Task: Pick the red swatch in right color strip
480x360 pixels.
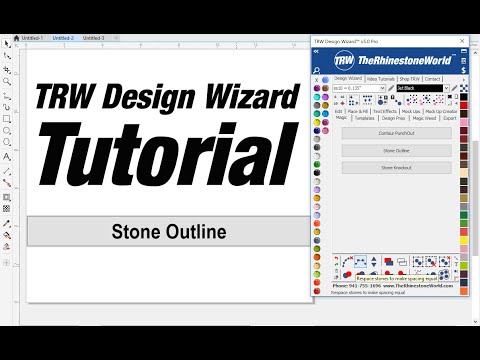Action: (464, 106)
